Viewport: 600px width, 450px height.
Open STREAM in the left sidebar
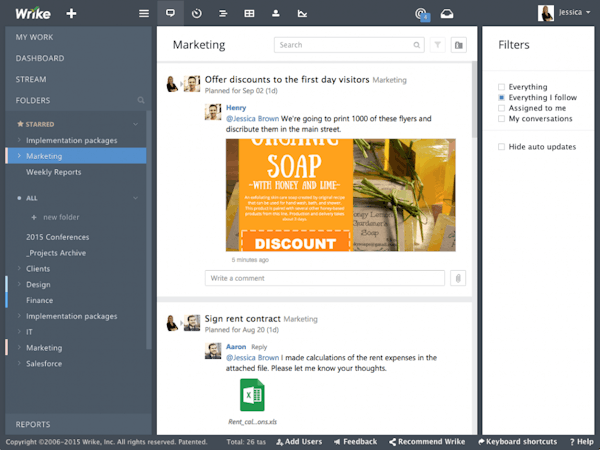click(31, 79)
